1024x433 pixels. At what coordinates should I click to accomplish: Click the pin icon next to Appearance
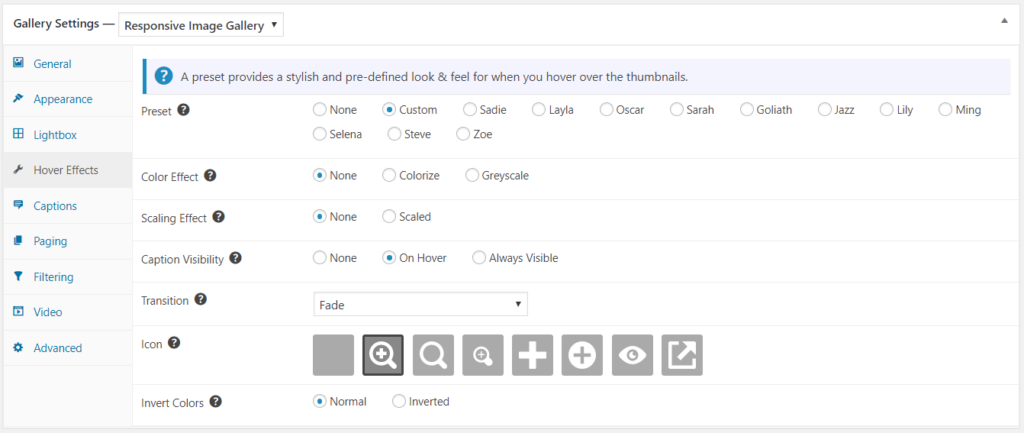click(x=18, y=99)
